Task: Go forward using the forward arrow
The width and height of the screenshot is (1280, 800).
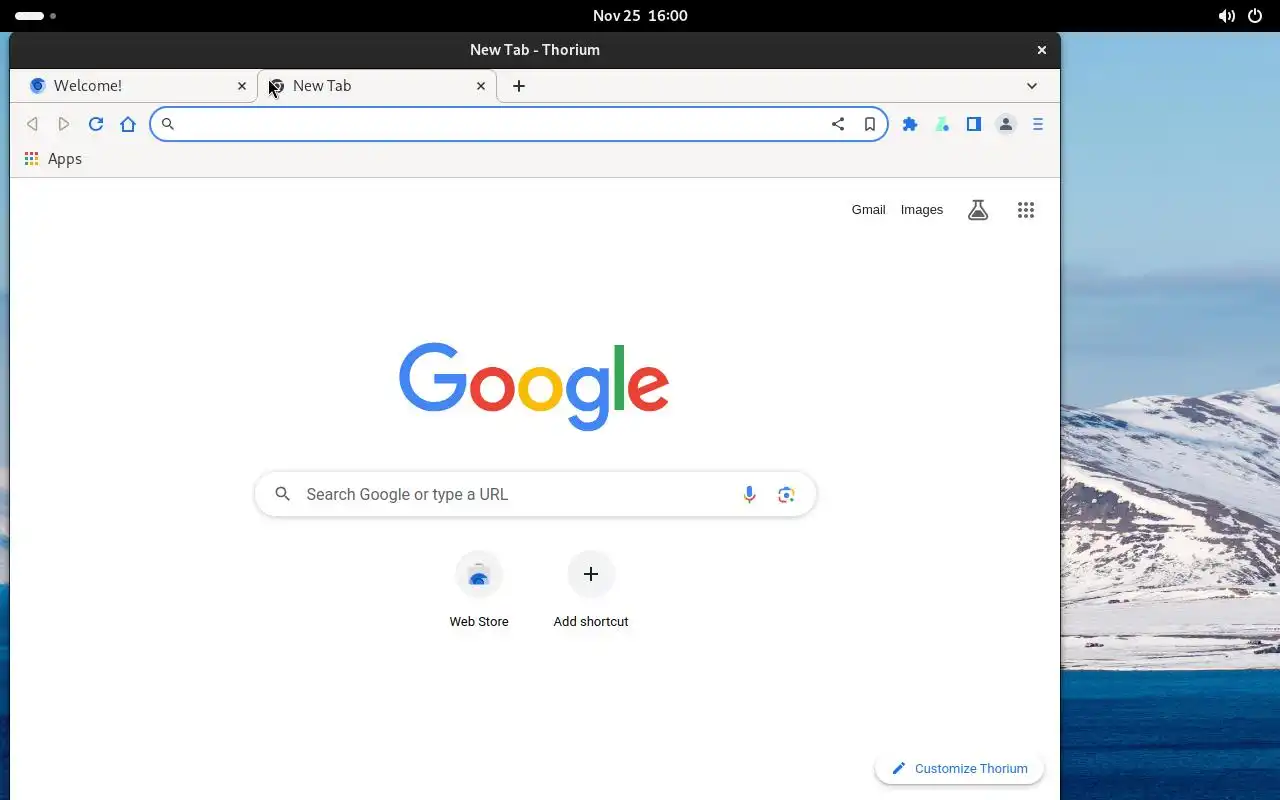Action: pos(64,124)
